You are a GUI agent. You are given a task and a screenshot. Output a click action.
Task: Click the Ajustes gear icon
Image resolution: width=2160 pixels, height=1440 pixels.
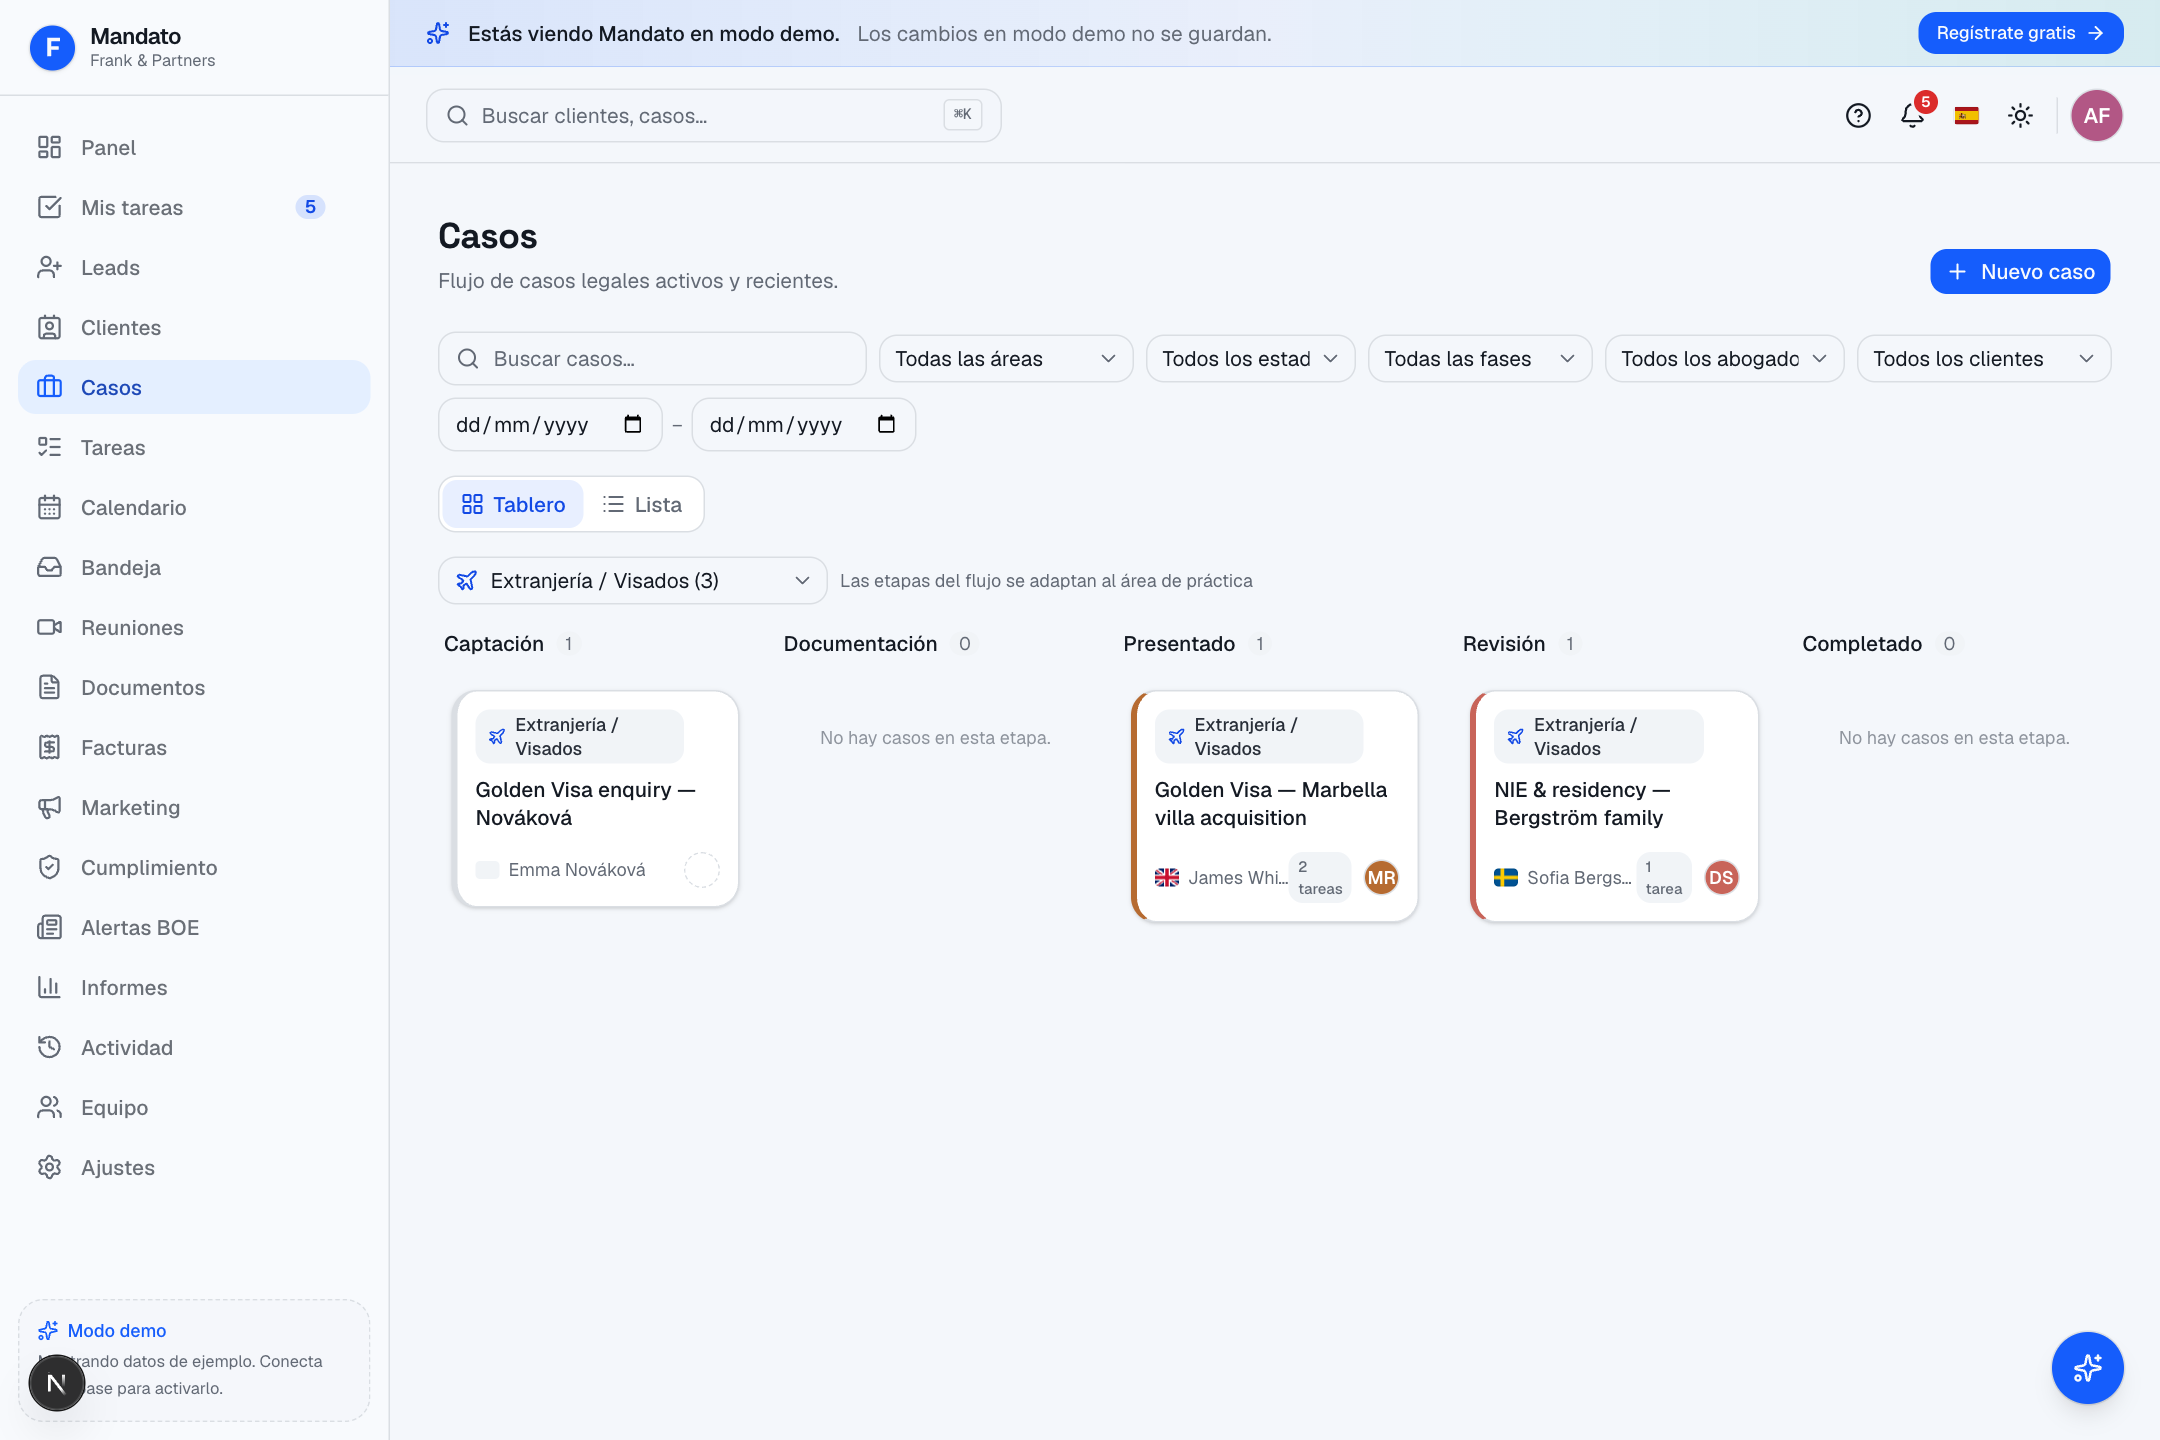pos(49,1167)
